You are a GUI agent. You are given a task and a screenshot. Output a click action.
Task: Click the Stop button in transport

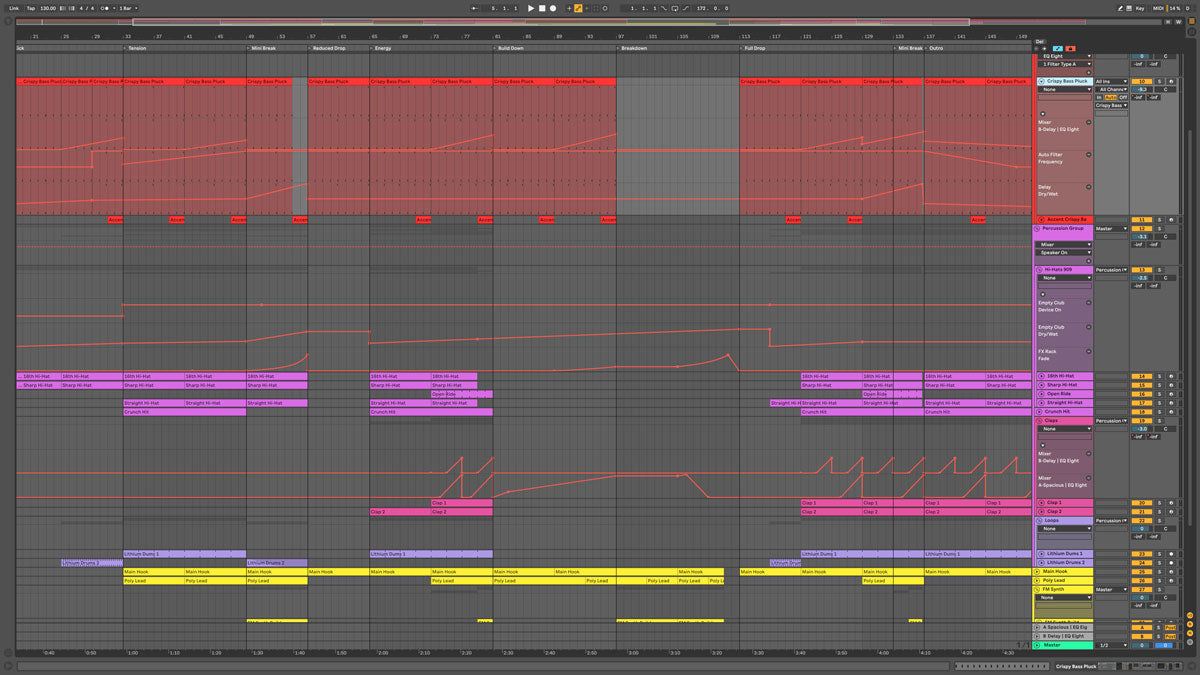[542, 8]
